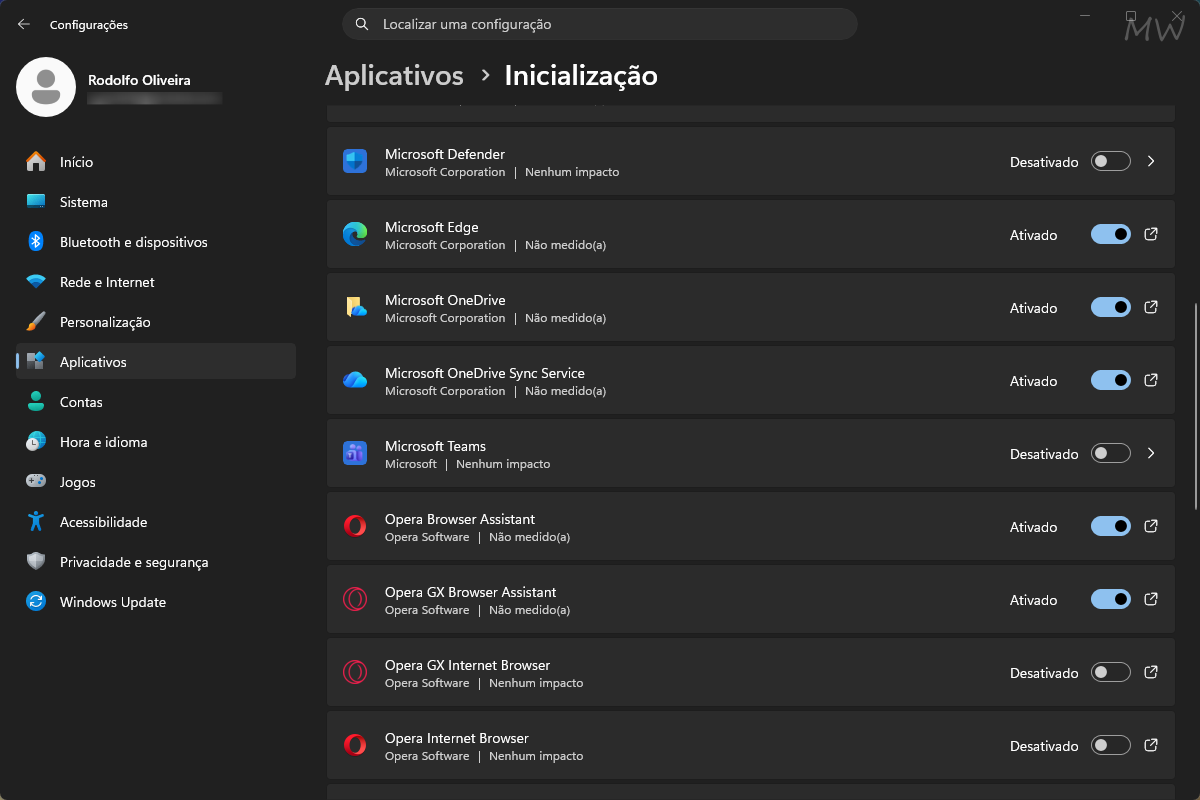This screenshot has width=1200, height=800.
Task: Open external link for Microsoft Edge
Action: 1151,234
